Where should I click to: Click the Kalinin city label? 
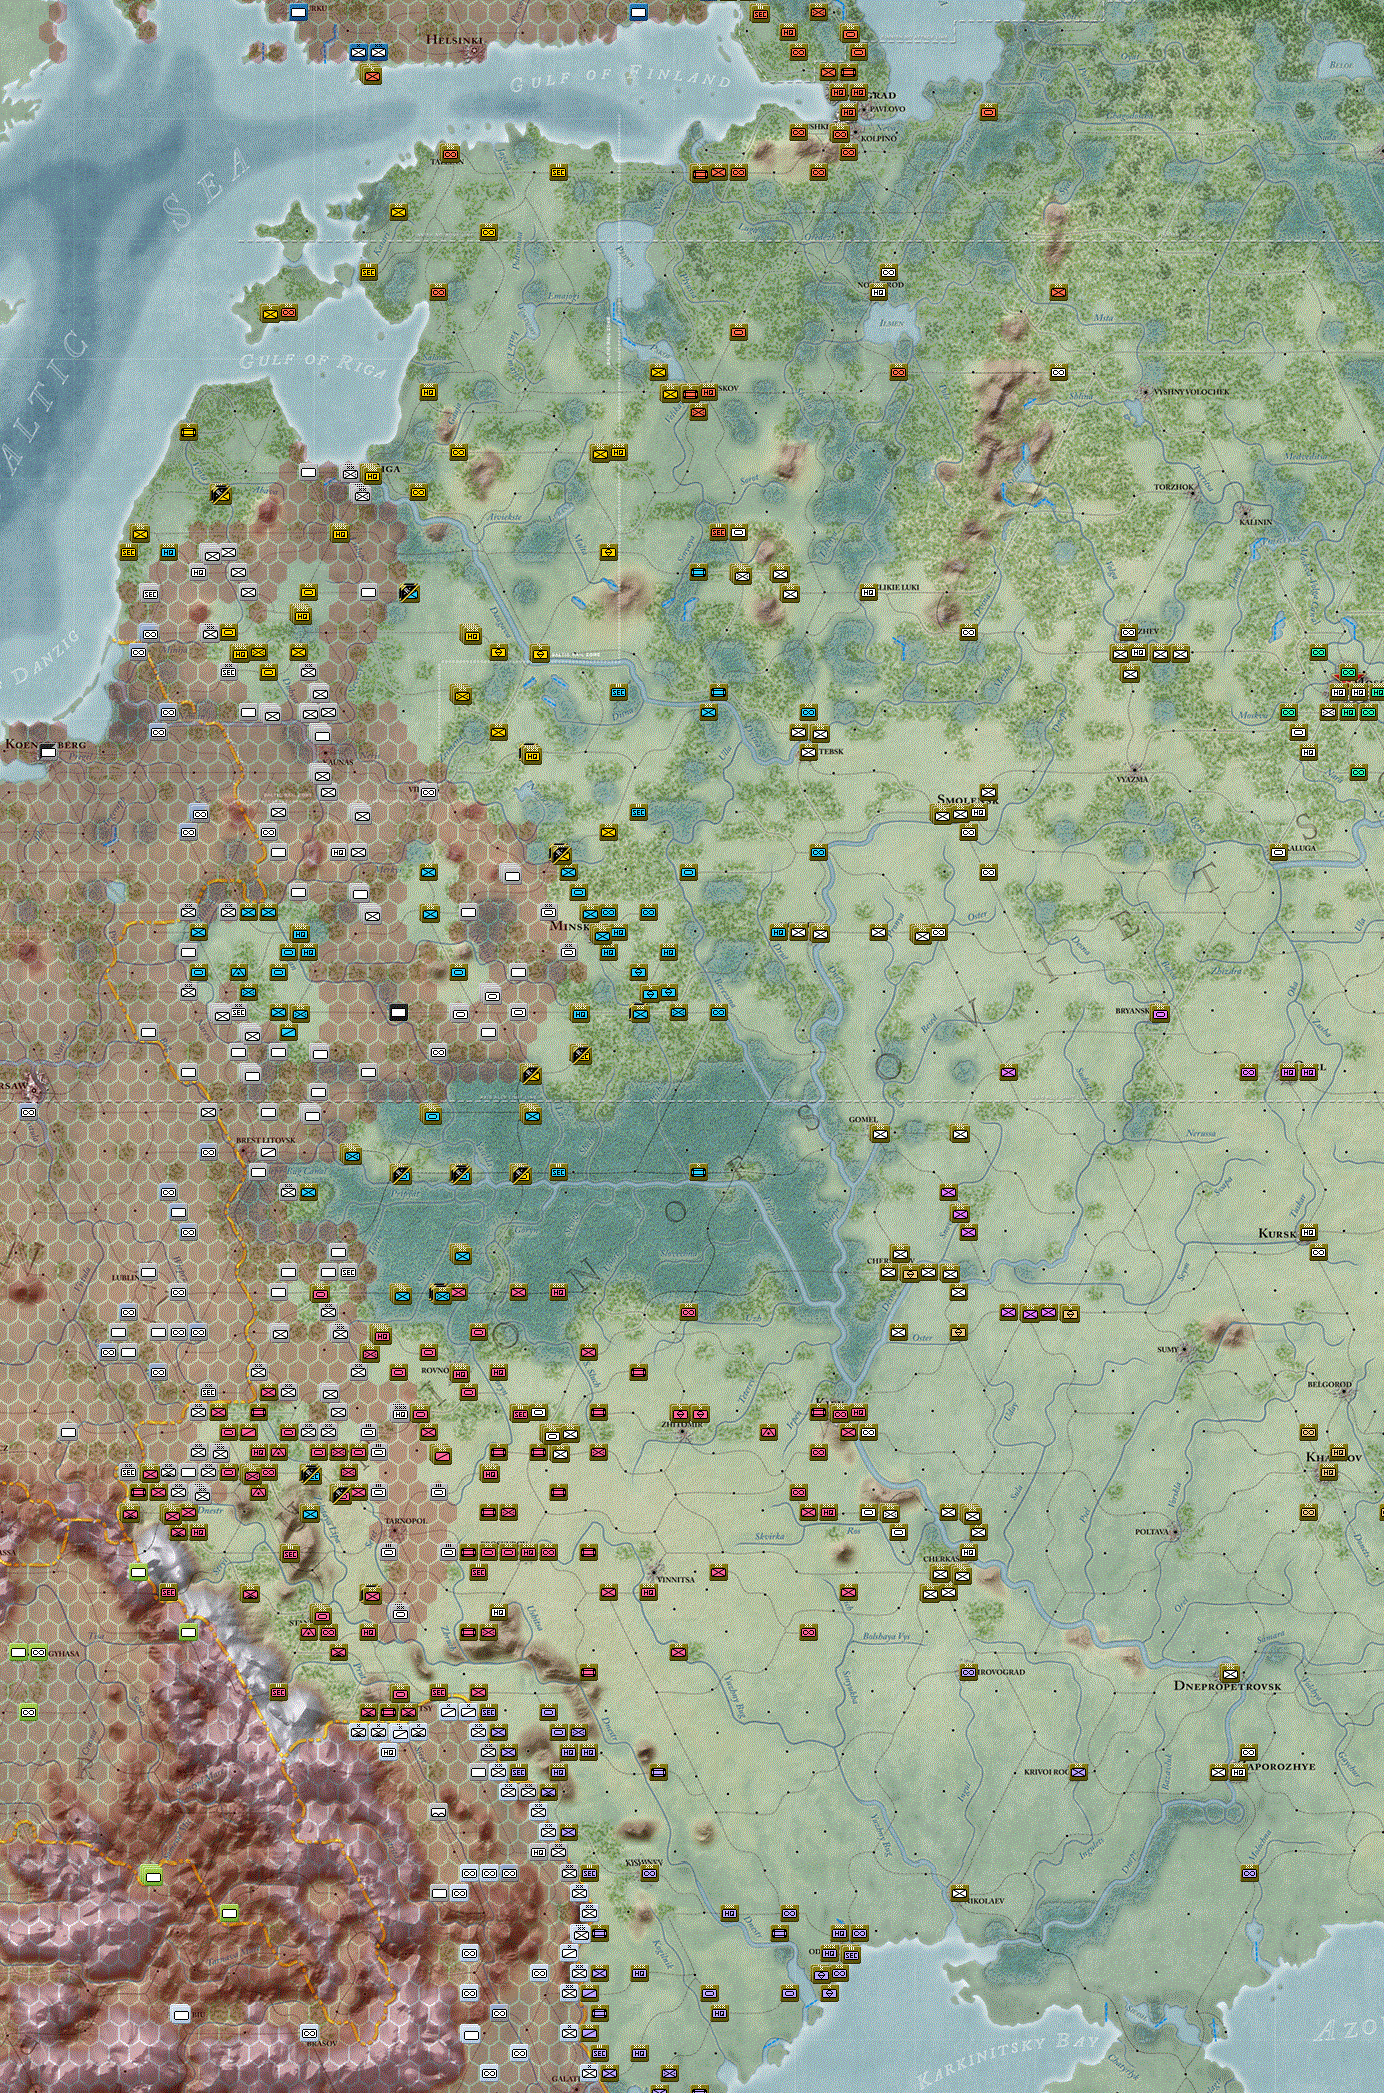point(1256,522)
